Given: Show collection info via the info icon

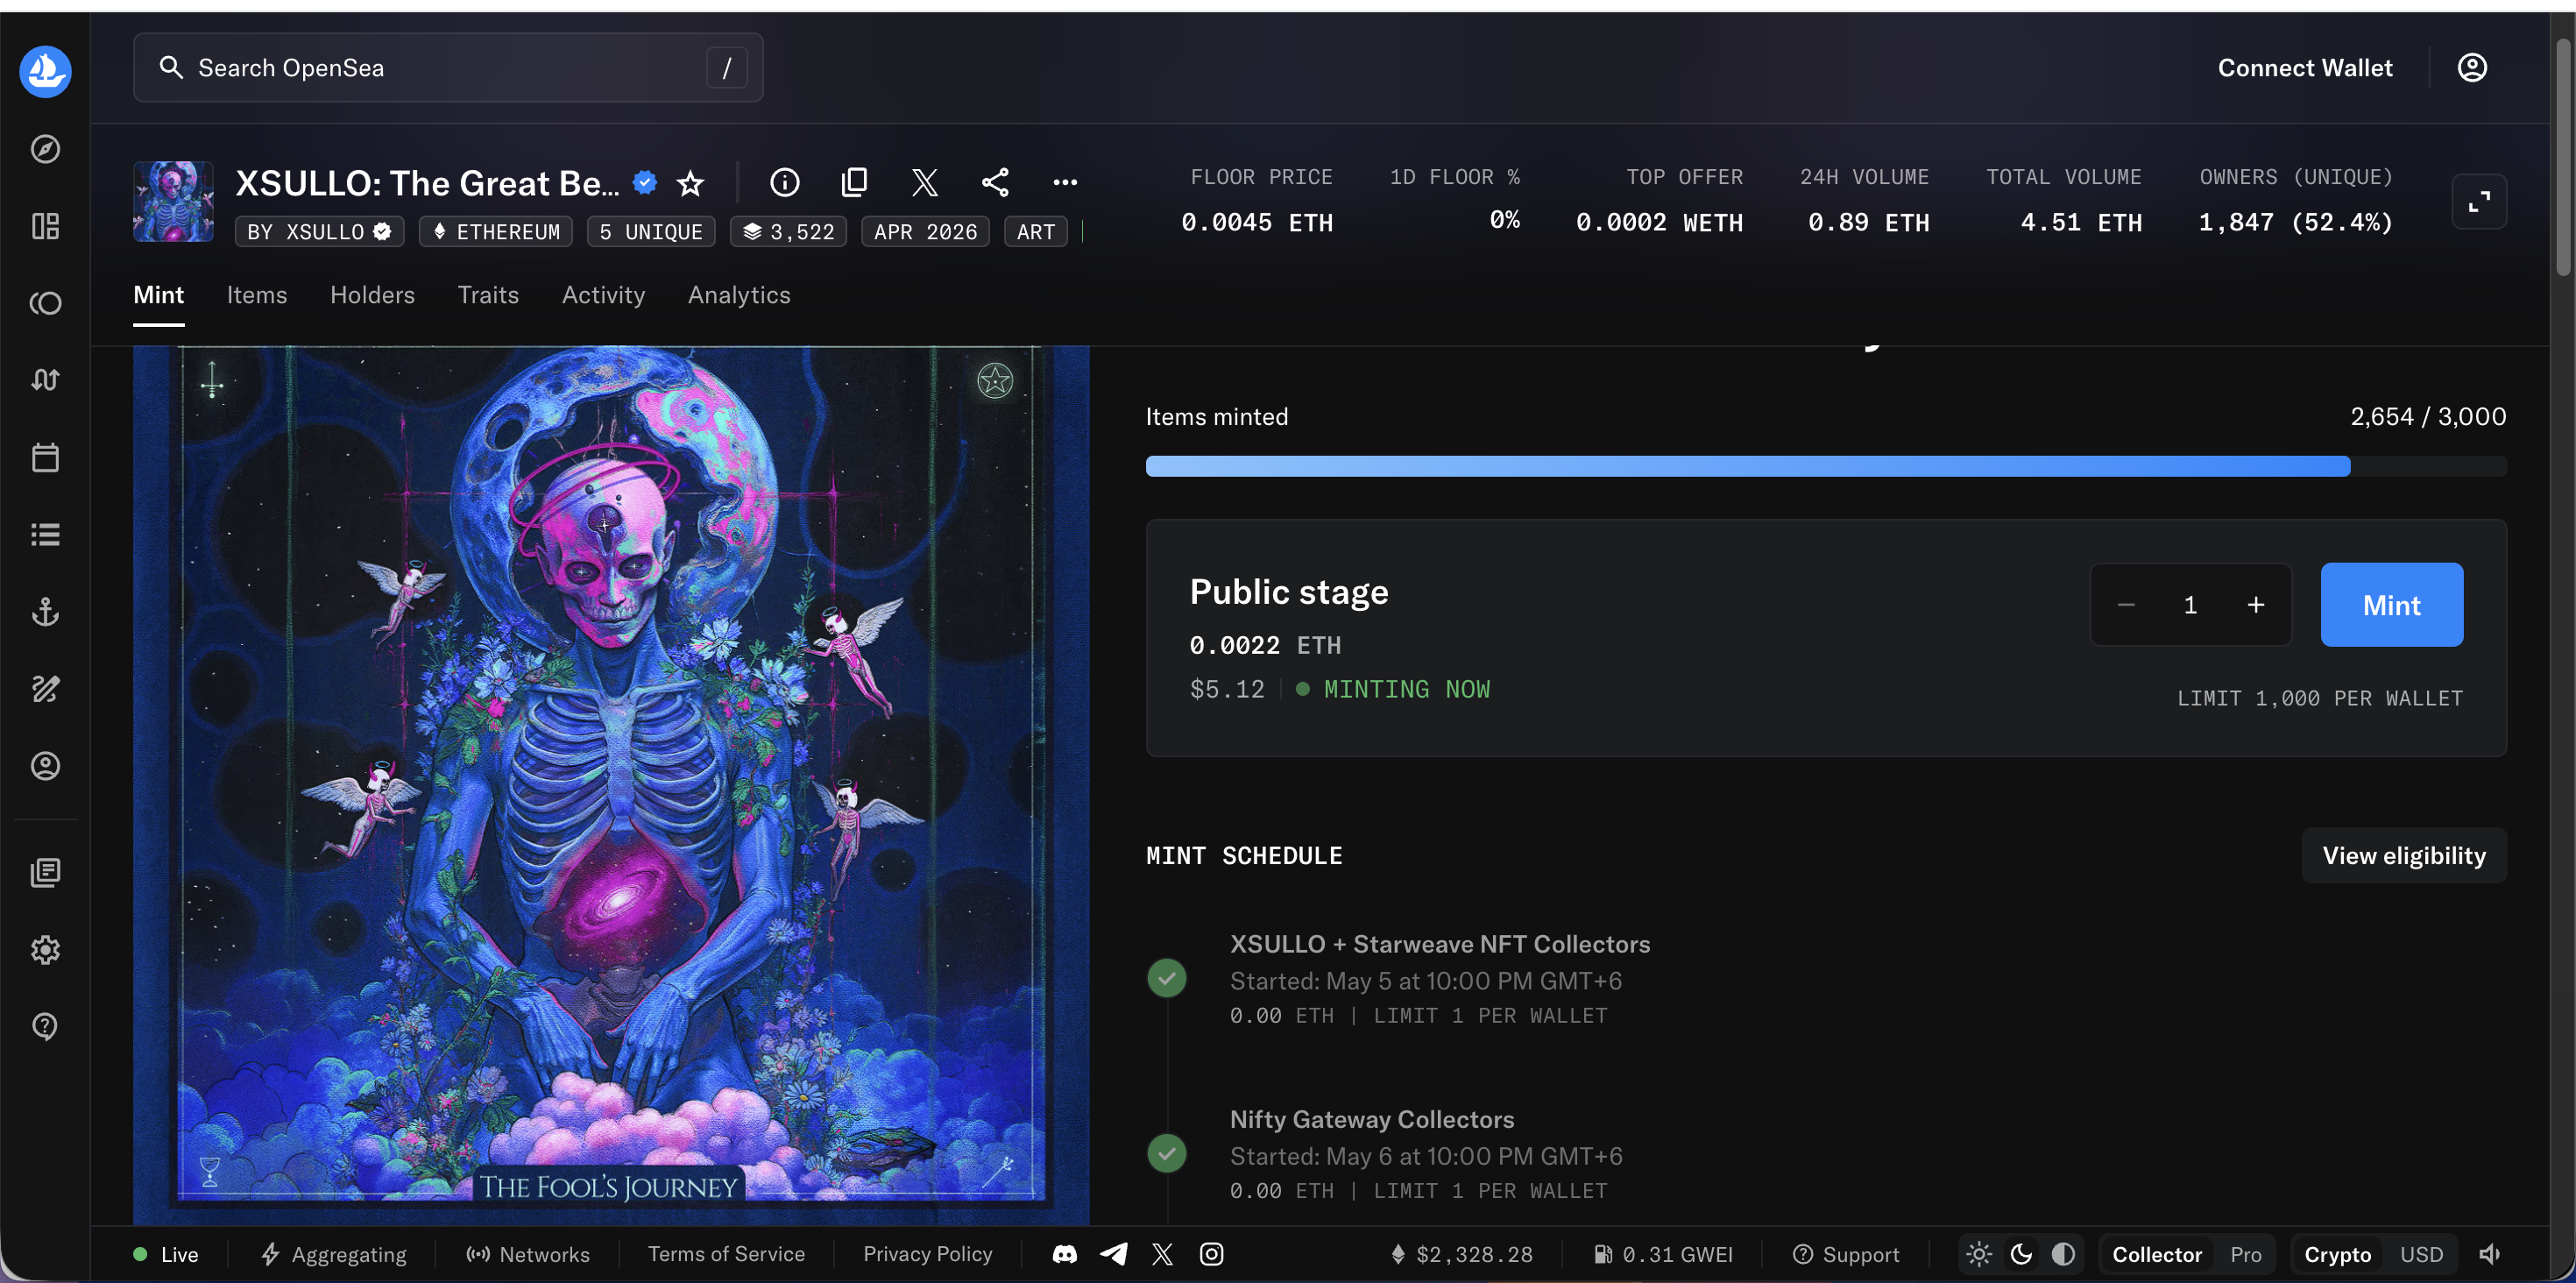Looking at the screenshot, I should tap(785, 182).
